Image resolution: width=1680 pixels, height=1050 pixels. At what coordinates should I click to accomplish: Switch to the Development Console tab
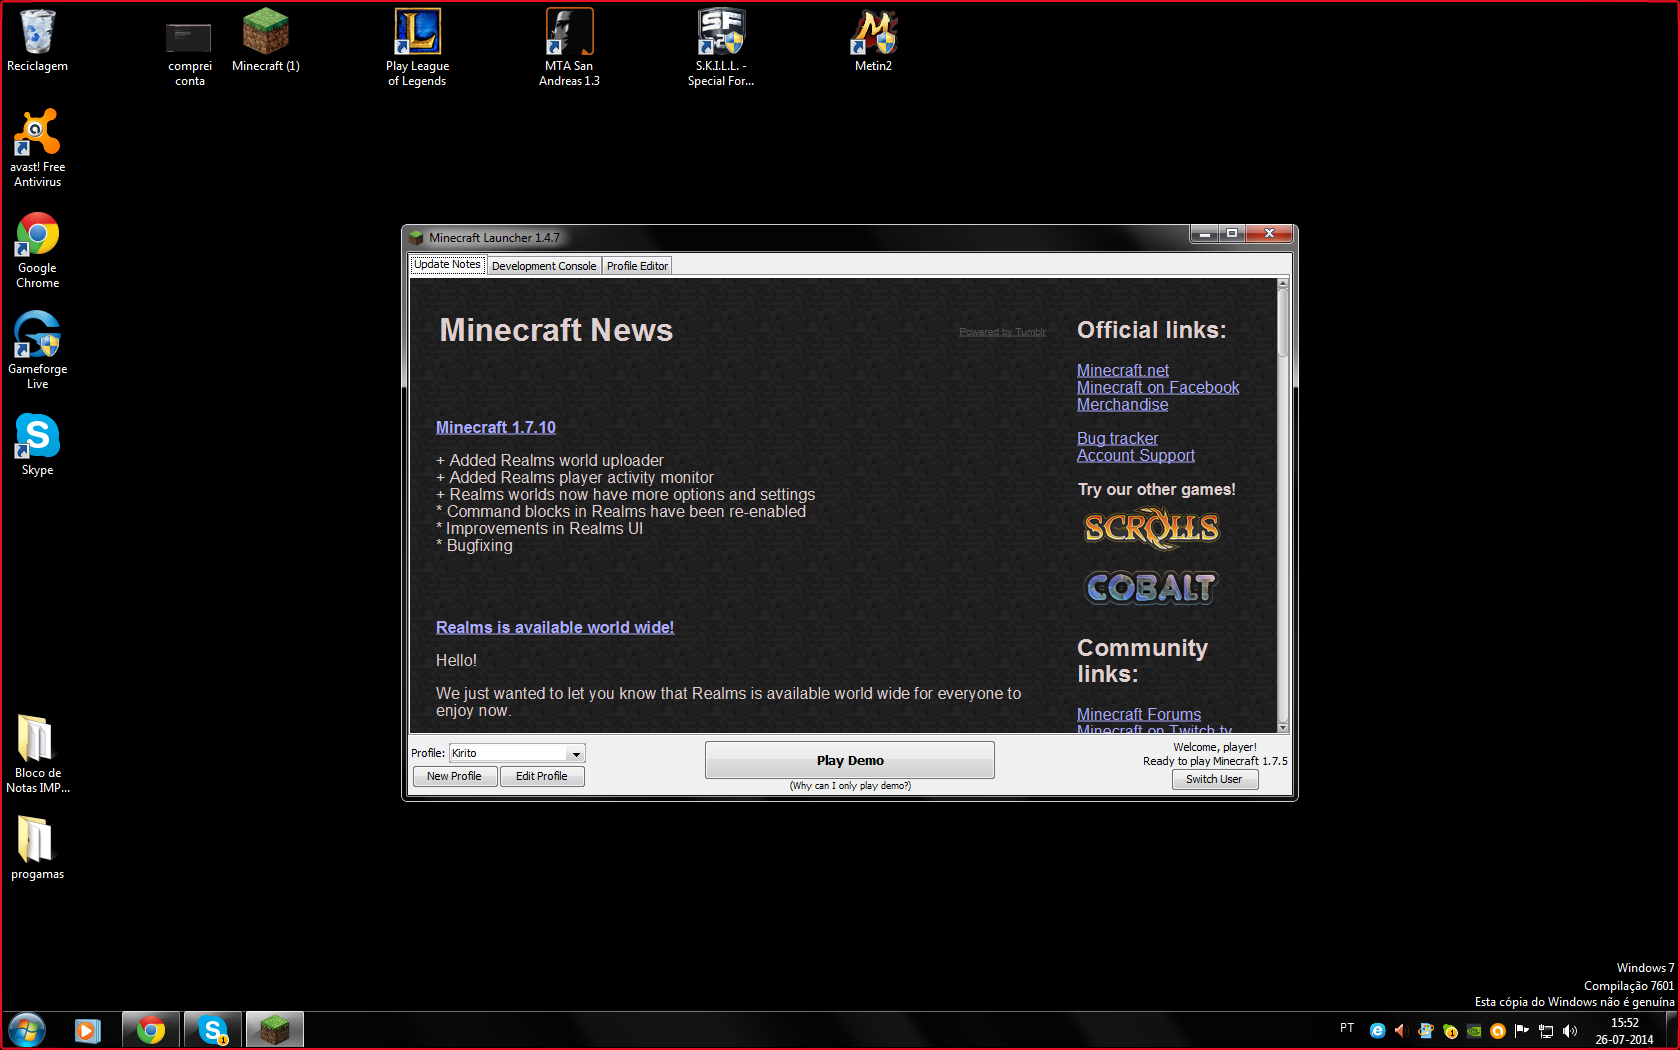coord(544,266)
